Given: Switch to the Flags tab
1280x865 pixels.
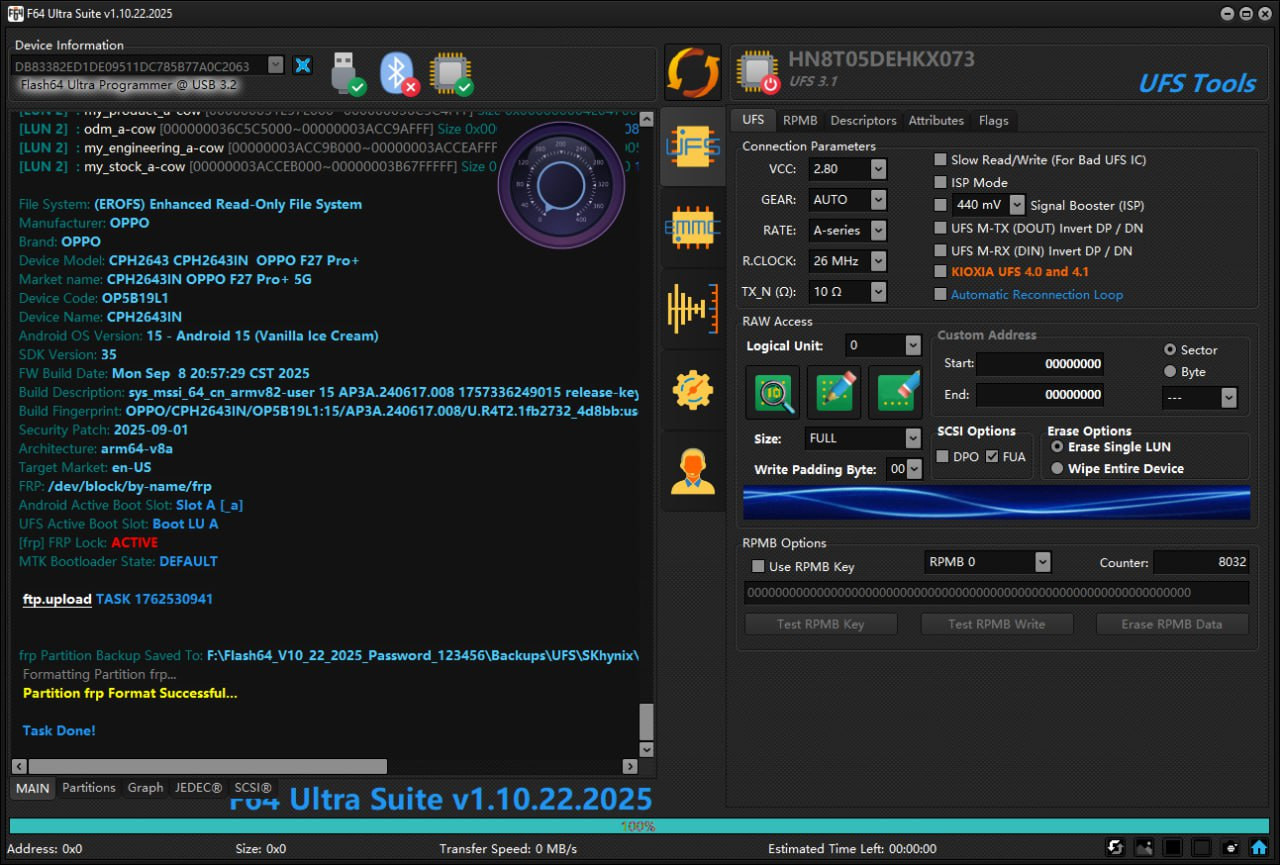Looking at the screenshot, I should (x=994, y=120).
